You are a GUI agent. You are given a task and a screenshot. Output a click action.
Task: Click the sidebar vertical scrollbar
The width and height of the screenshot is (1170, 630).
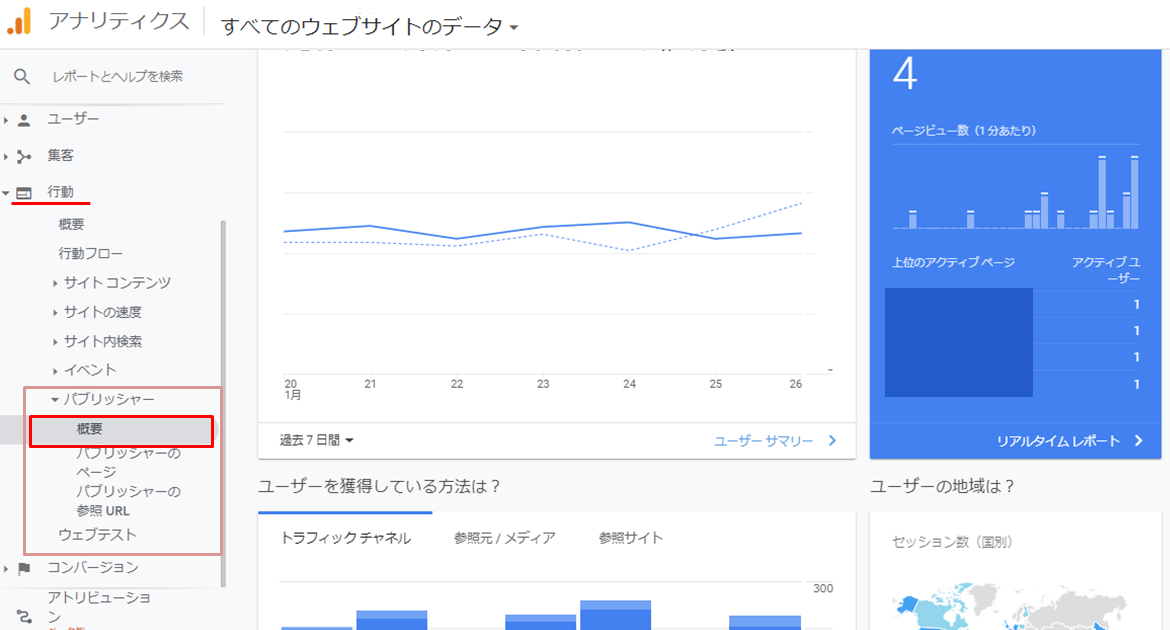222,403
